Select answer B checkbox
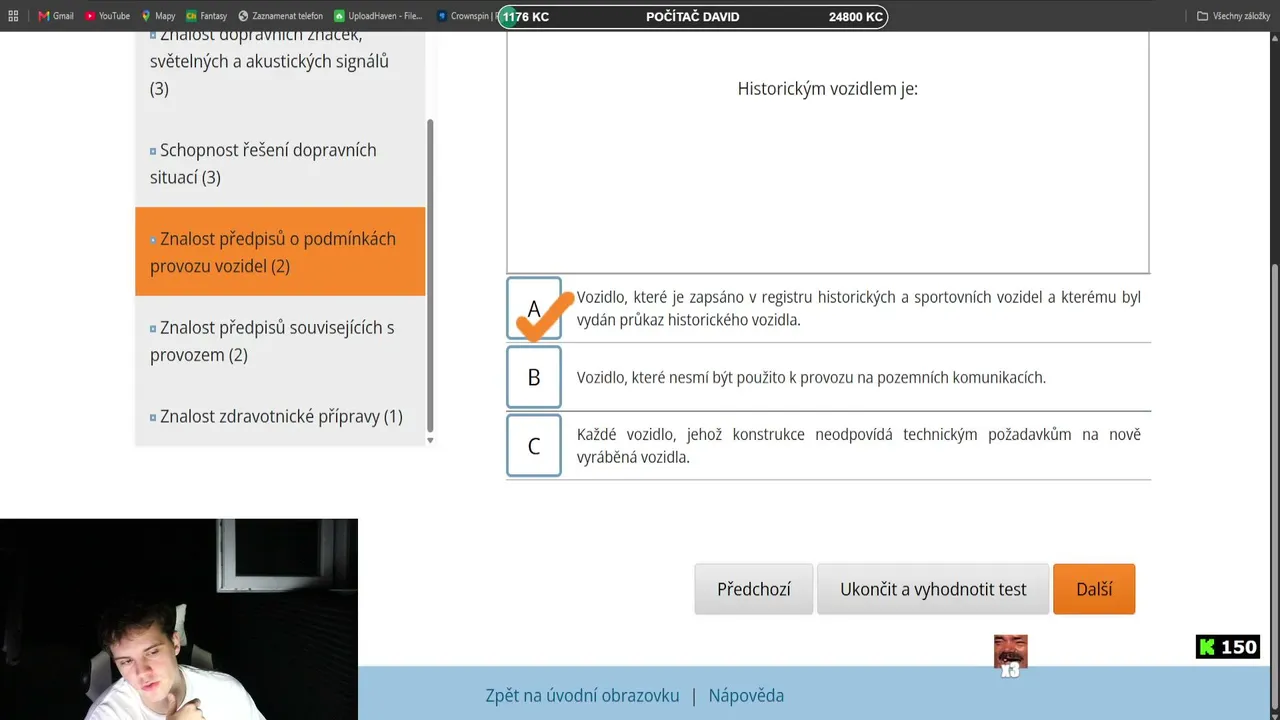This screenshot has width=1280, height=720. click(534, 377)
